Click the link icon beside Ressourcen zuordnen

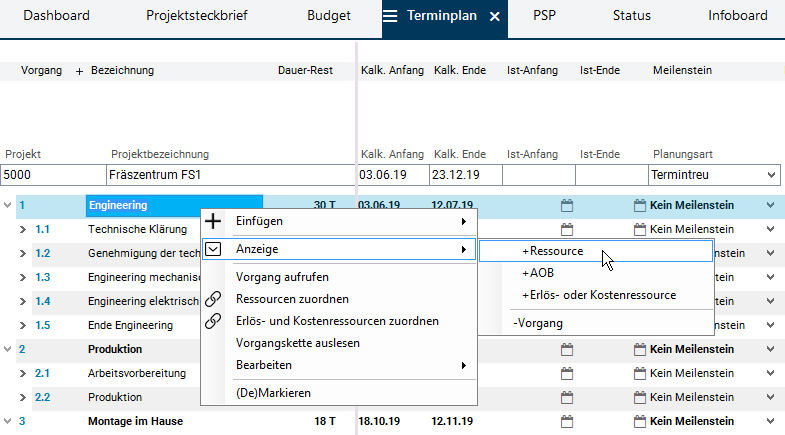[213, 299]
